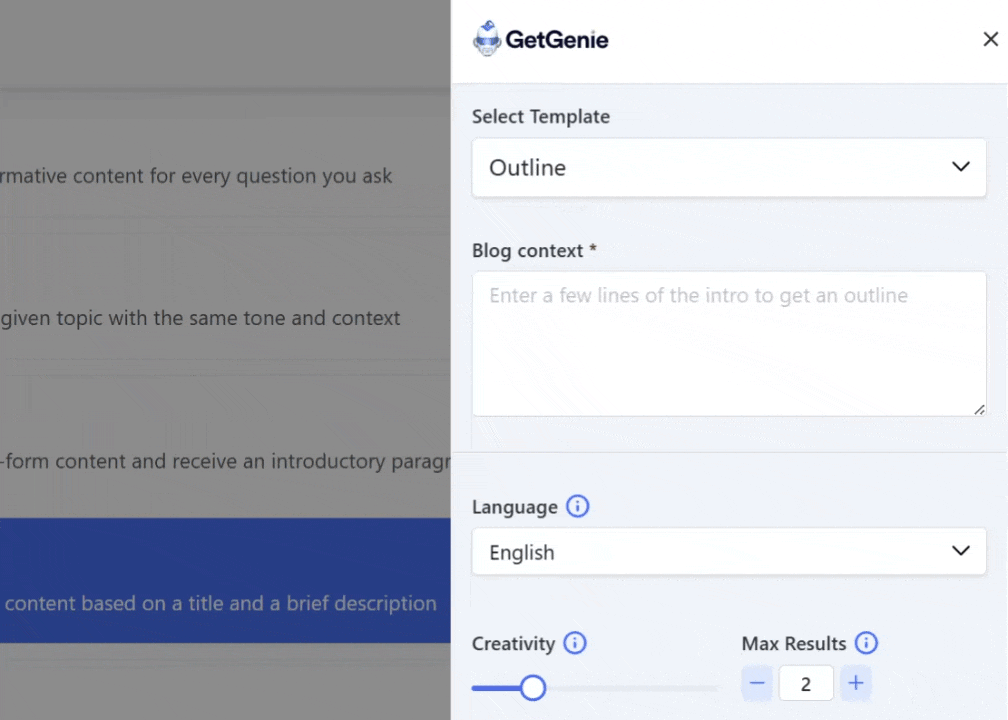Image resolution: width=1008 pixels, height=720 pixels.
Task: Open the Select Template dropdown showing Outline
Action: [728, 167]
